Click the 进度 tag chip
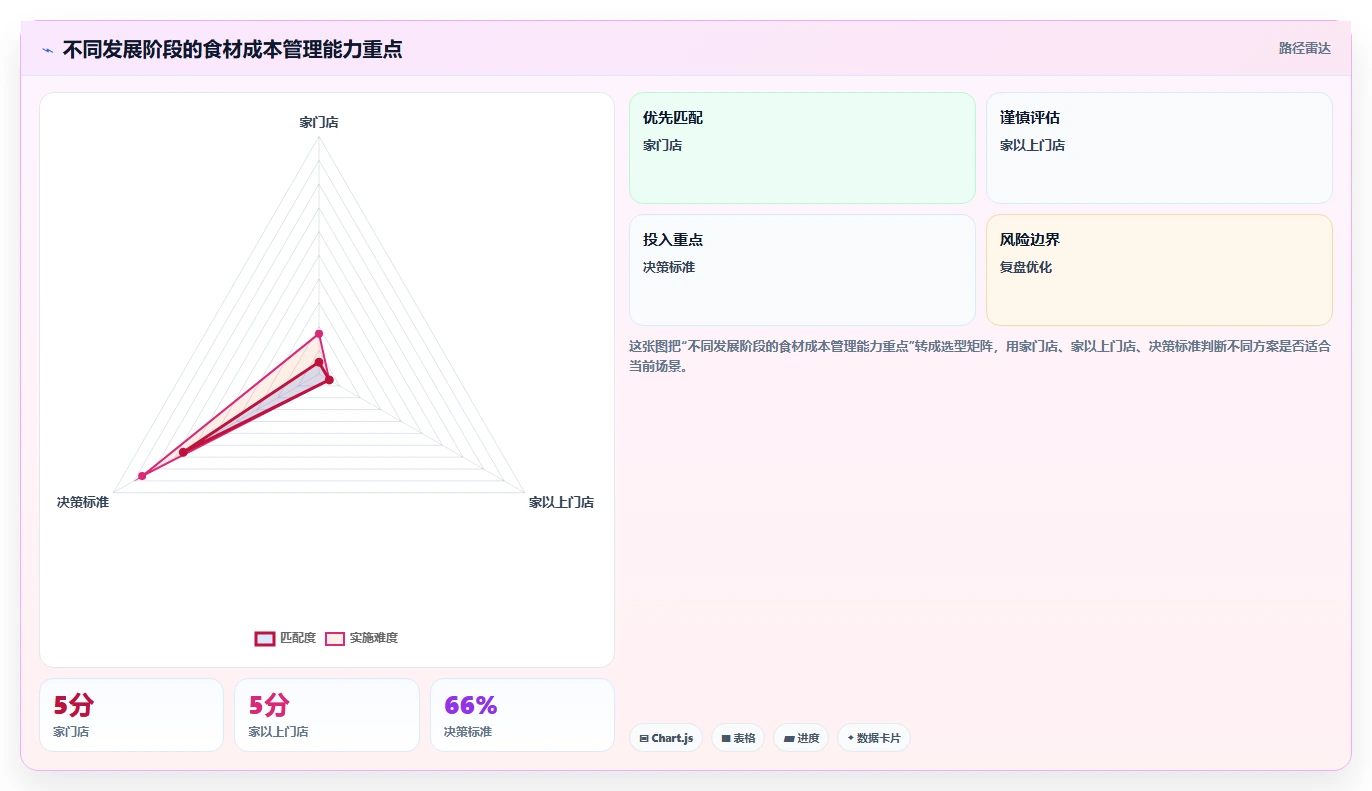 click(x=801, y=738)
